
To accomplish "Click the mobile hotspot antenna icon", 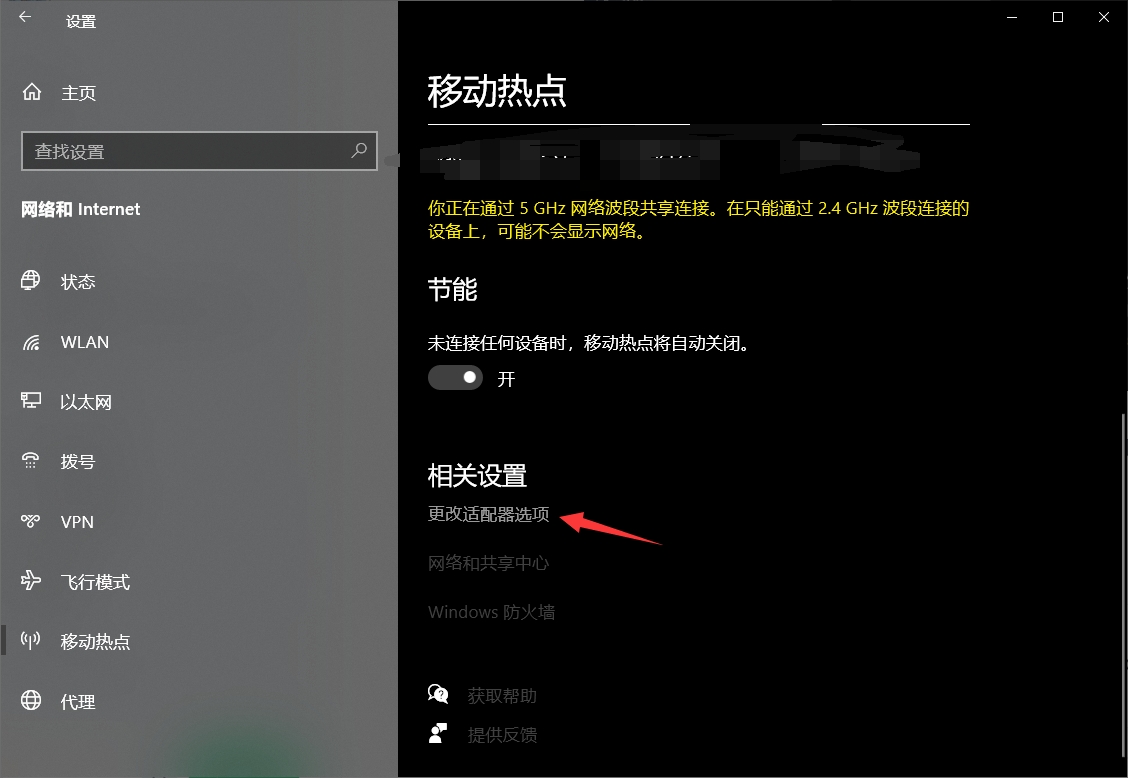I will (30, 640).
